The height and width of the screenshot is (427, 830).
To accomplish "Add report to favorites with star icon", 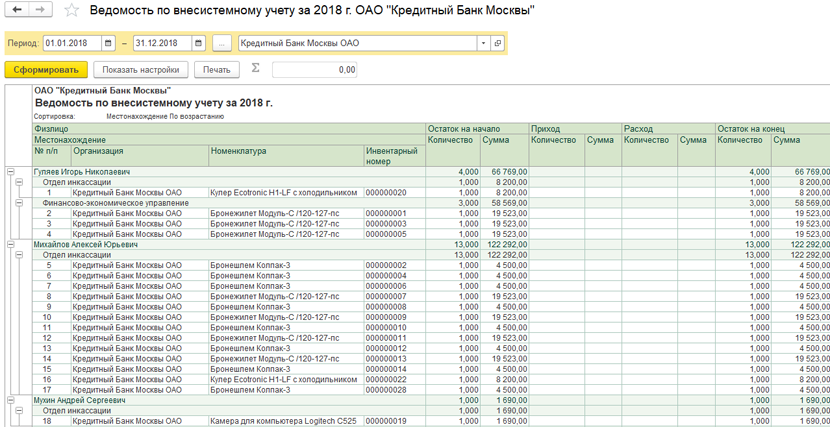I will 71,11.
